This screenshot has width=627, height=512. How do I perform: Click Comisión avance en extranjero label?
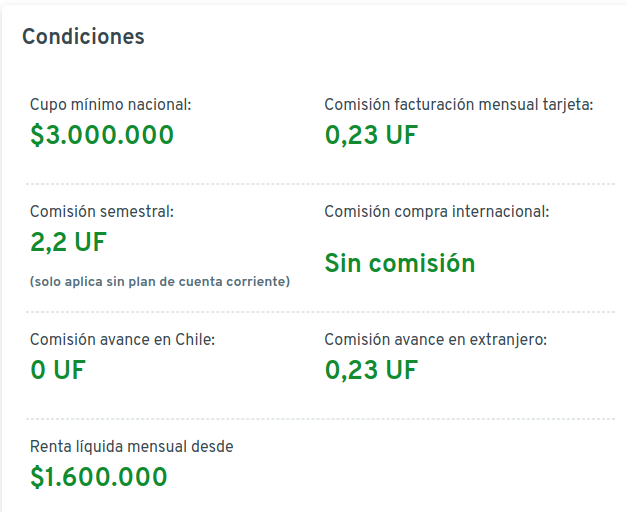coord(435,340)
